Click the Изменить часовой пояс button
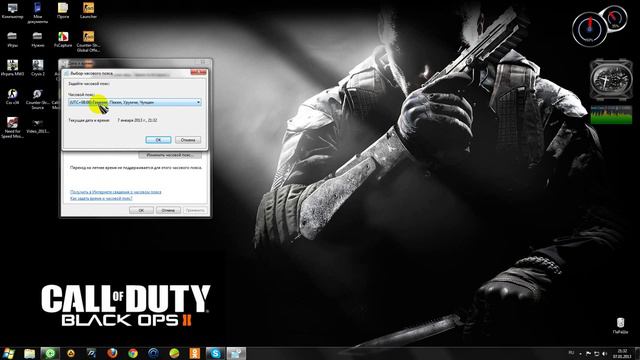Viewport: 640px width, 360px height. (169, 156)
